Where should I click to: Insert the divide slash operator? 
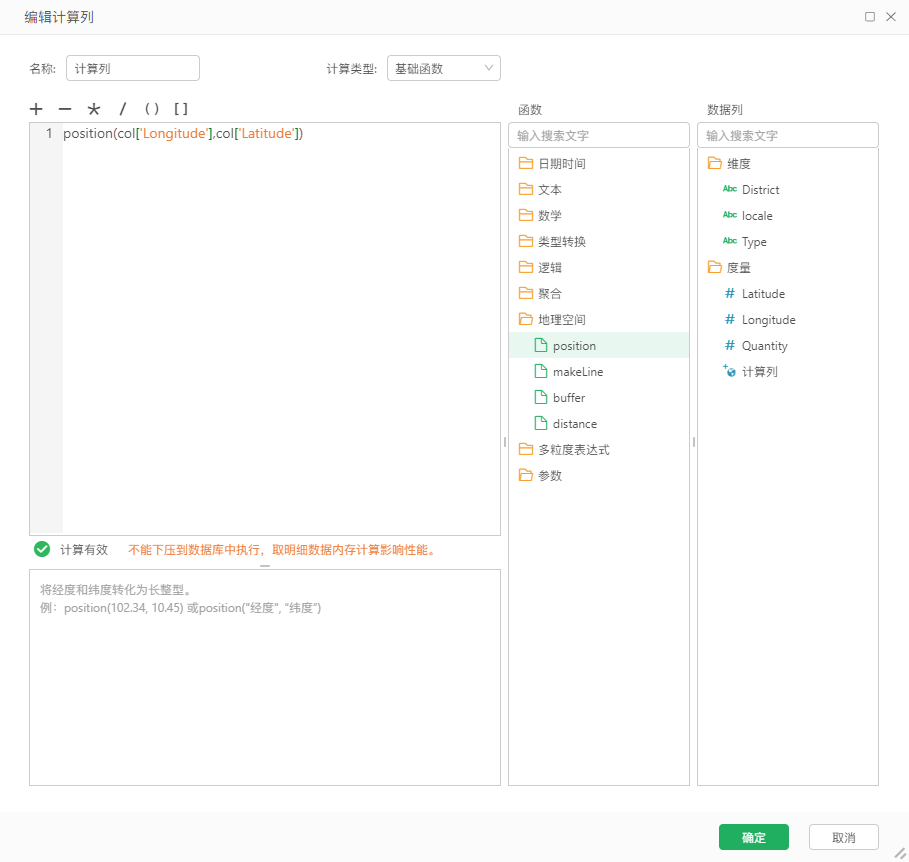(x=122, y=109)
